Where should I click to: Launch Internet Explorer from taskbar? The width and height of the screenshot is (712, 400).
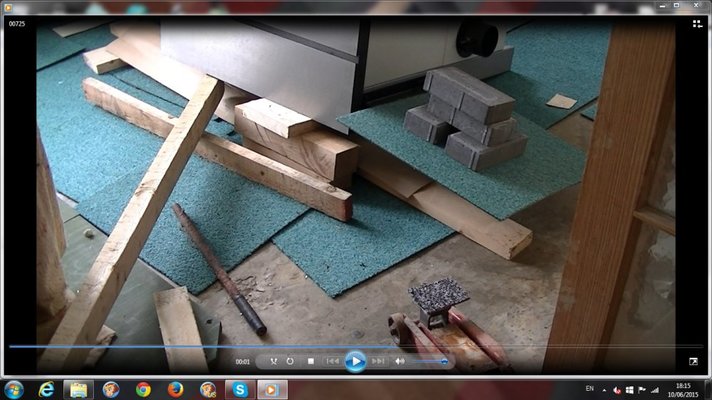46,389
